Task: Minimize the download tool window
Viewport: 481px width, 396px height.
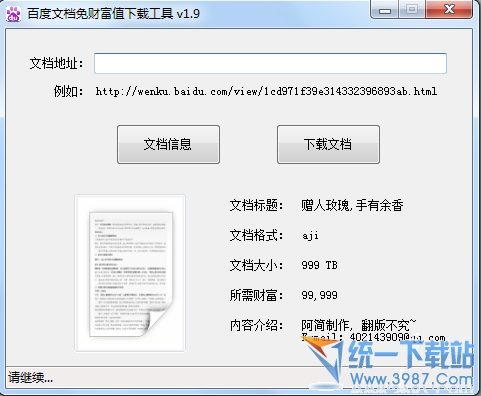Action: (x=385, y=10)
